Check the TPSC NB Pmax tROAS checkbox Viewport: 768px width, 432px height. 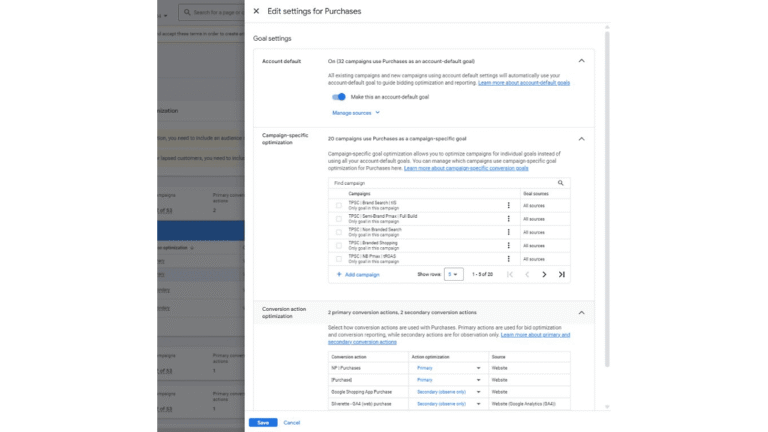point(338,259)
